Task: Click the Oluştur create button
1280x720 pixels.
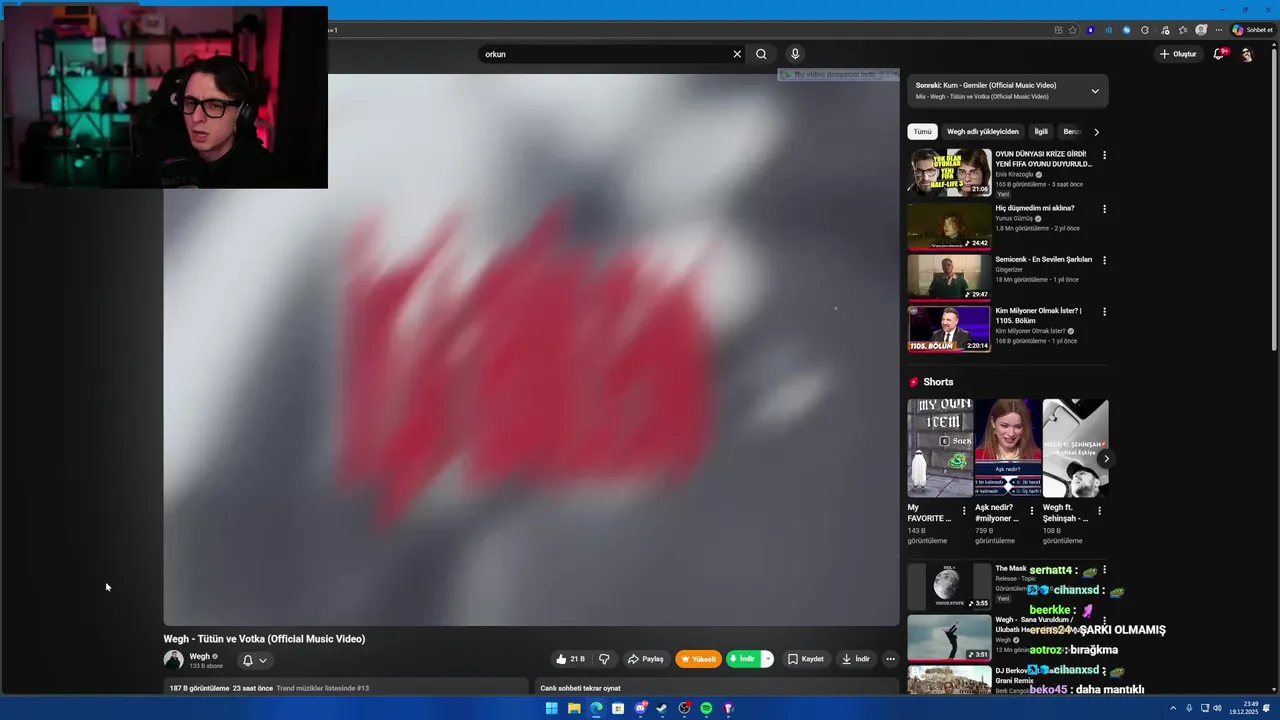Action: point(1178,54)
